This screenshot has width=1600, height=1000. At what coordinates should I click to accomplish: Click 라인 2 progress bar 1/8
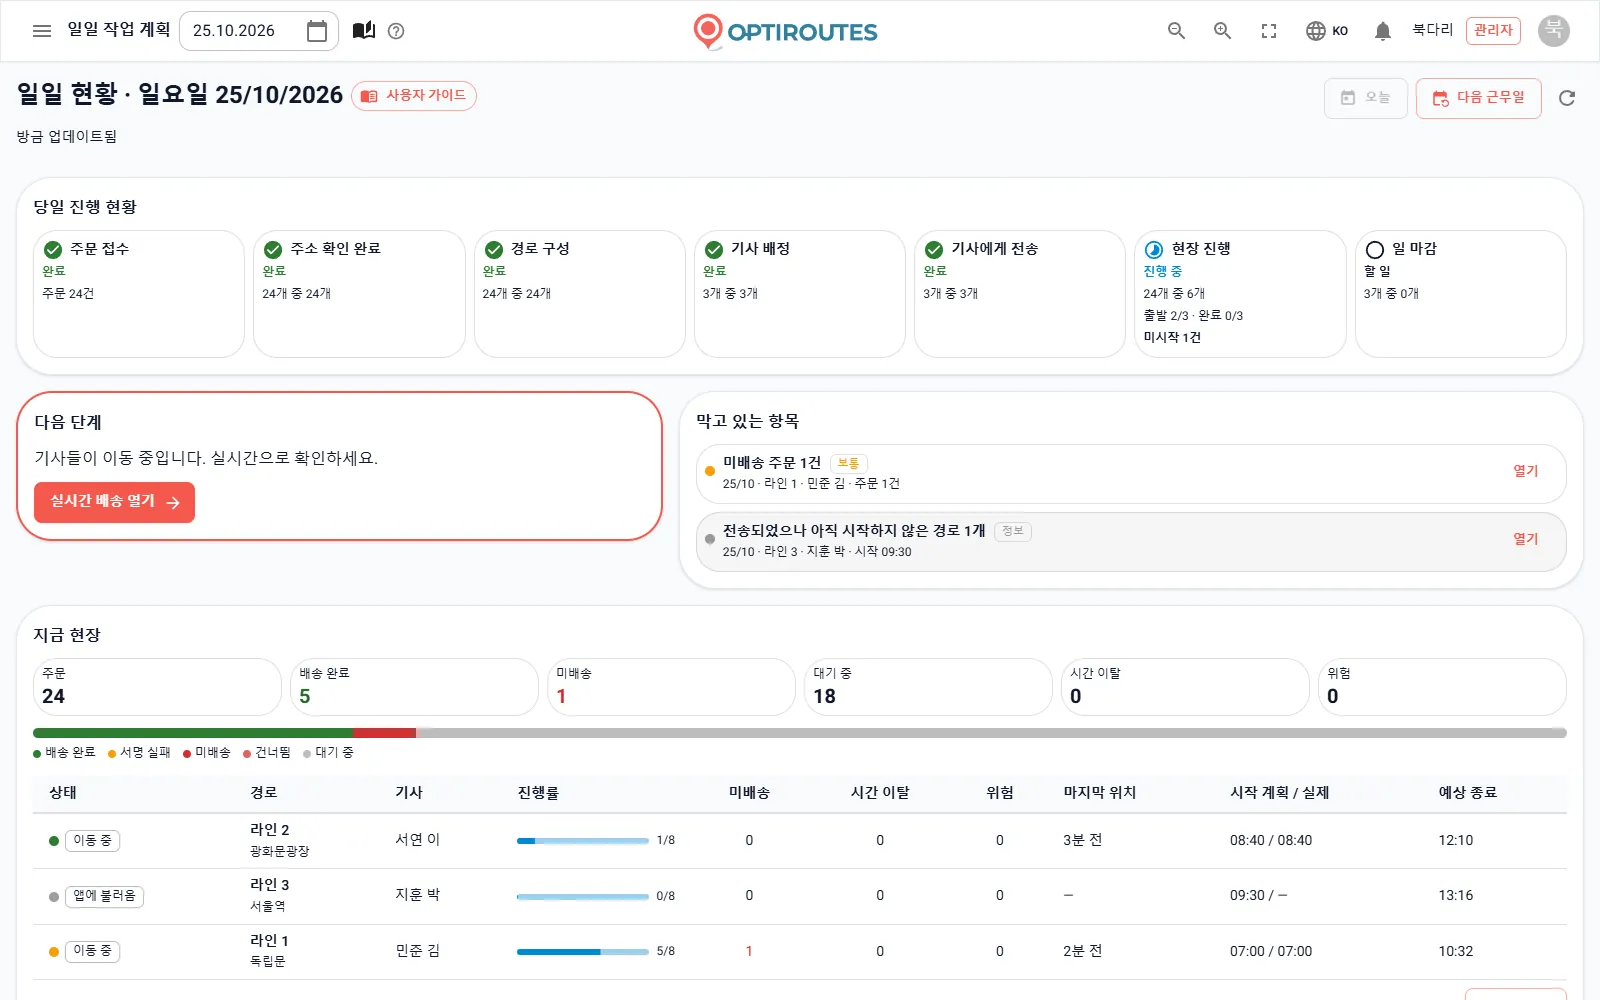[x=583, y=841]
